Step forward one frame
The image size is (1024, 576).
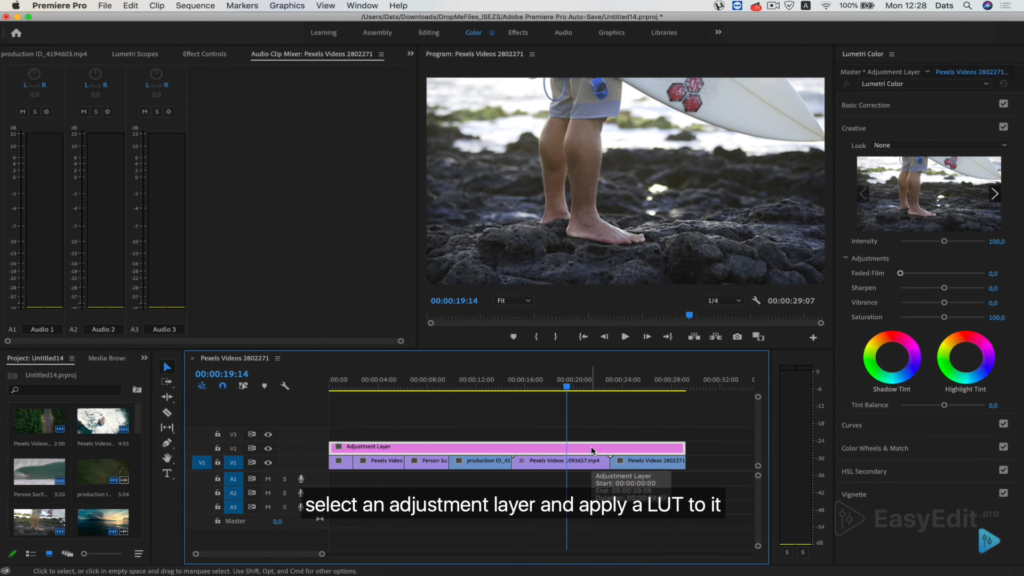pos(647,337)
